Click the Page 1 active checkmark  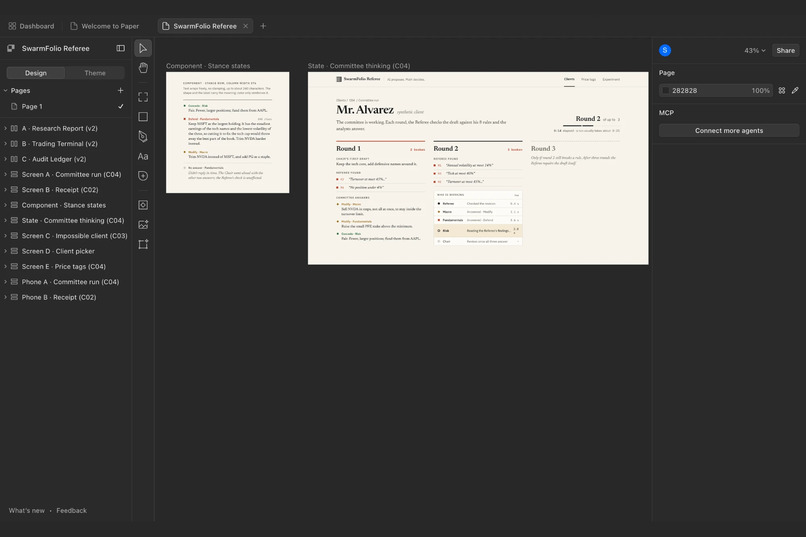tap(121, 106)
